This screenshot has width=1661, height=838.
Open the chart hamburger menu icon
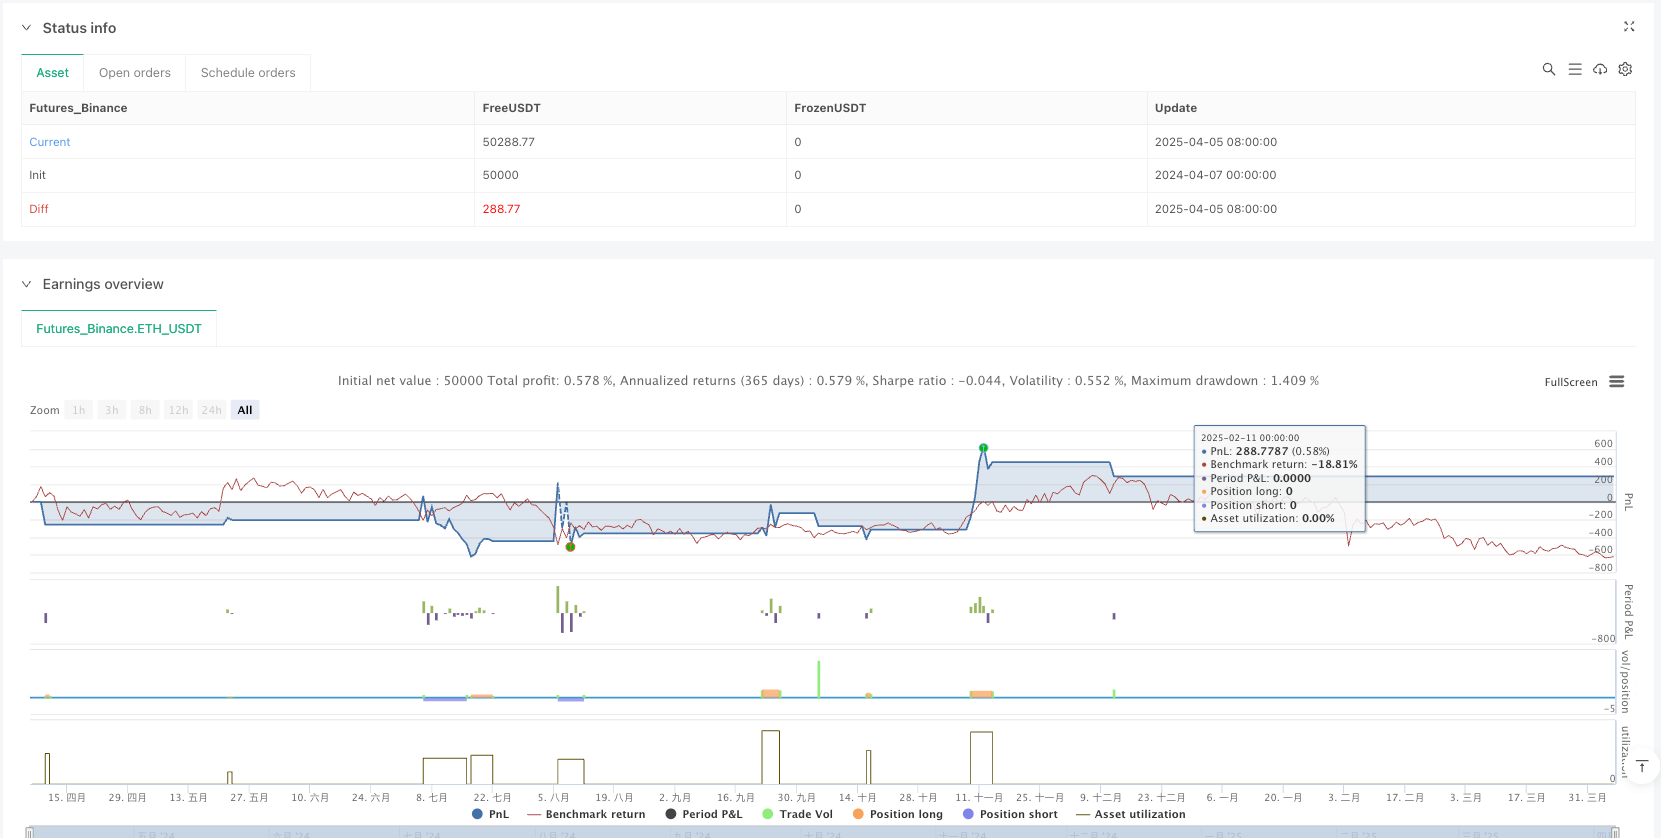(x=1616, y=382)
